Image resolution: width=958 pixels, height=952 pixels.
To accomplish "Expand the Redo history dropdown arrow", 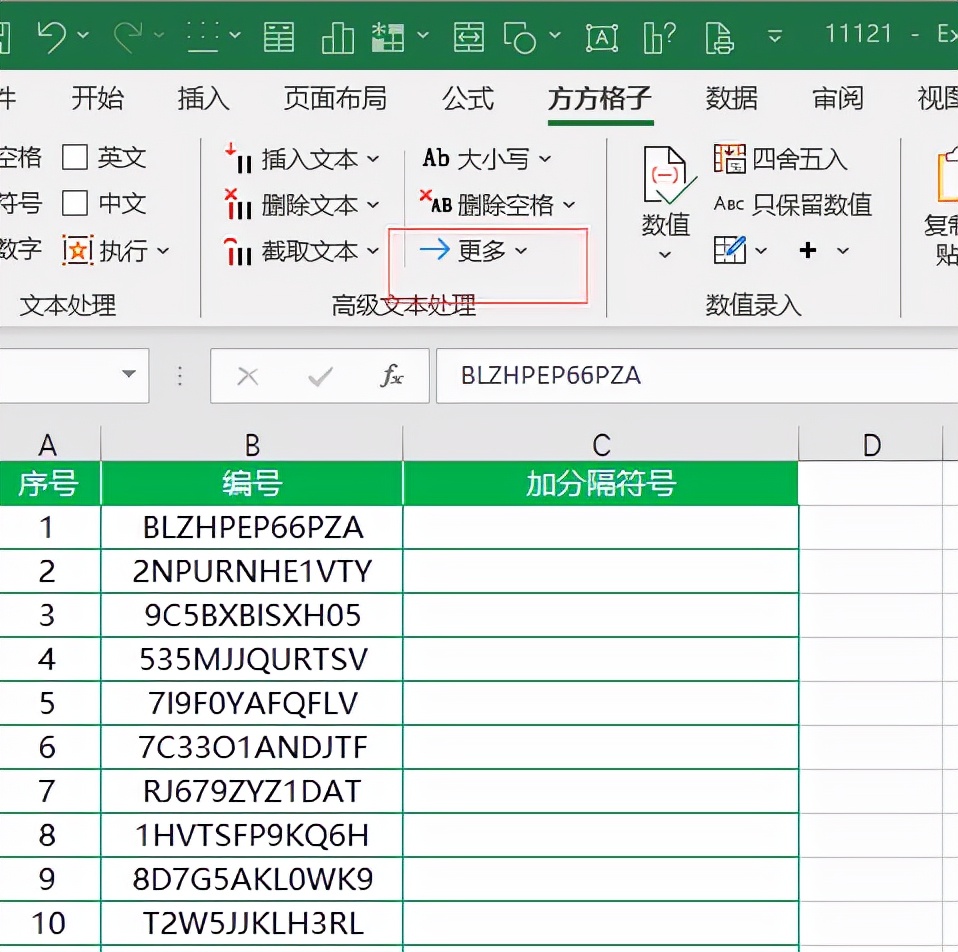I will point(159,35).
